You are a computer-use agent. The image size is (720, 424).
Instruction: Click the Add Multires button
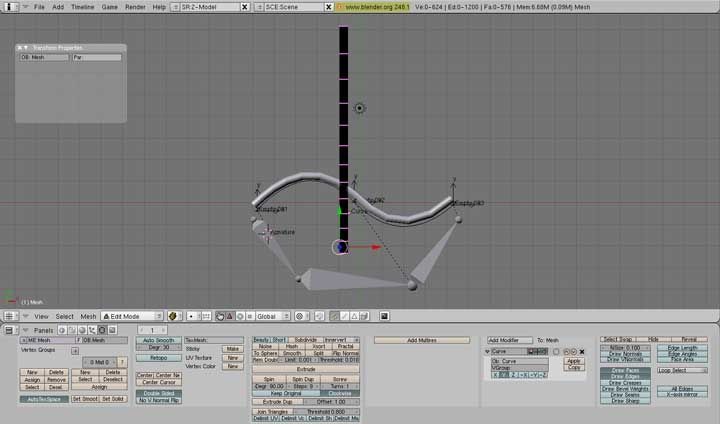422,340
